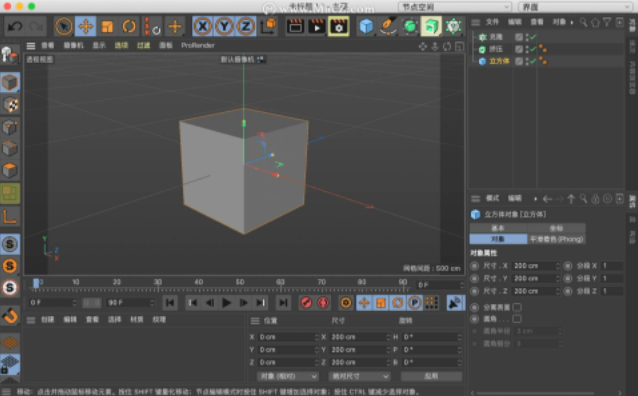The image size is (638, 396).
Task: Tick the 分离表面 (Separate Surfaces) checkbox
Action: pos(517,307)
